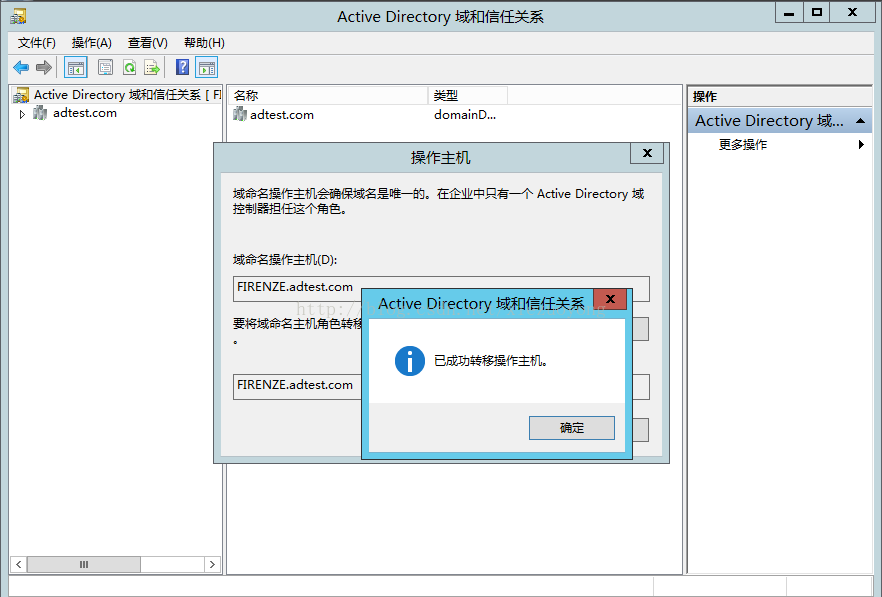Maximize the main MMC window
Screen dimensions: 882x597
tap(817, 12)
